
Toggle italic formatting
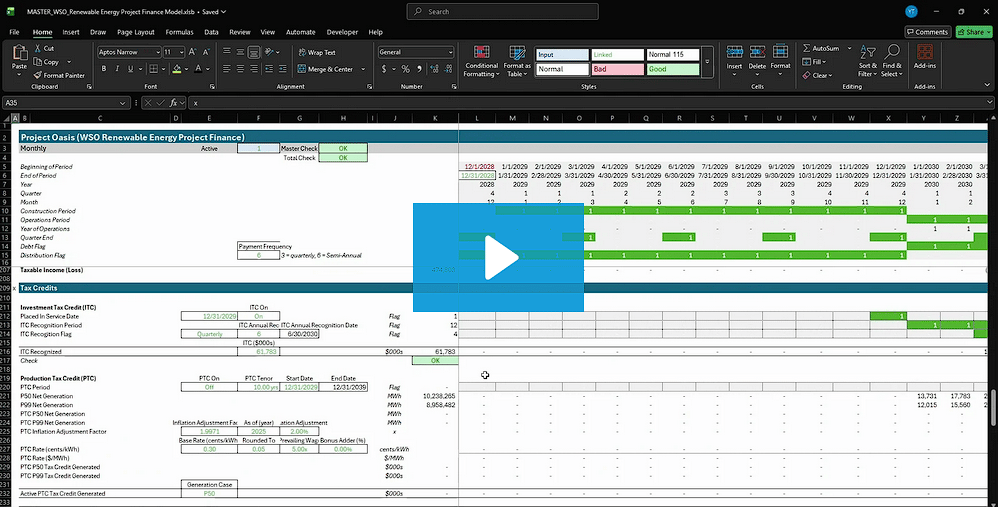tap(117, 69)
